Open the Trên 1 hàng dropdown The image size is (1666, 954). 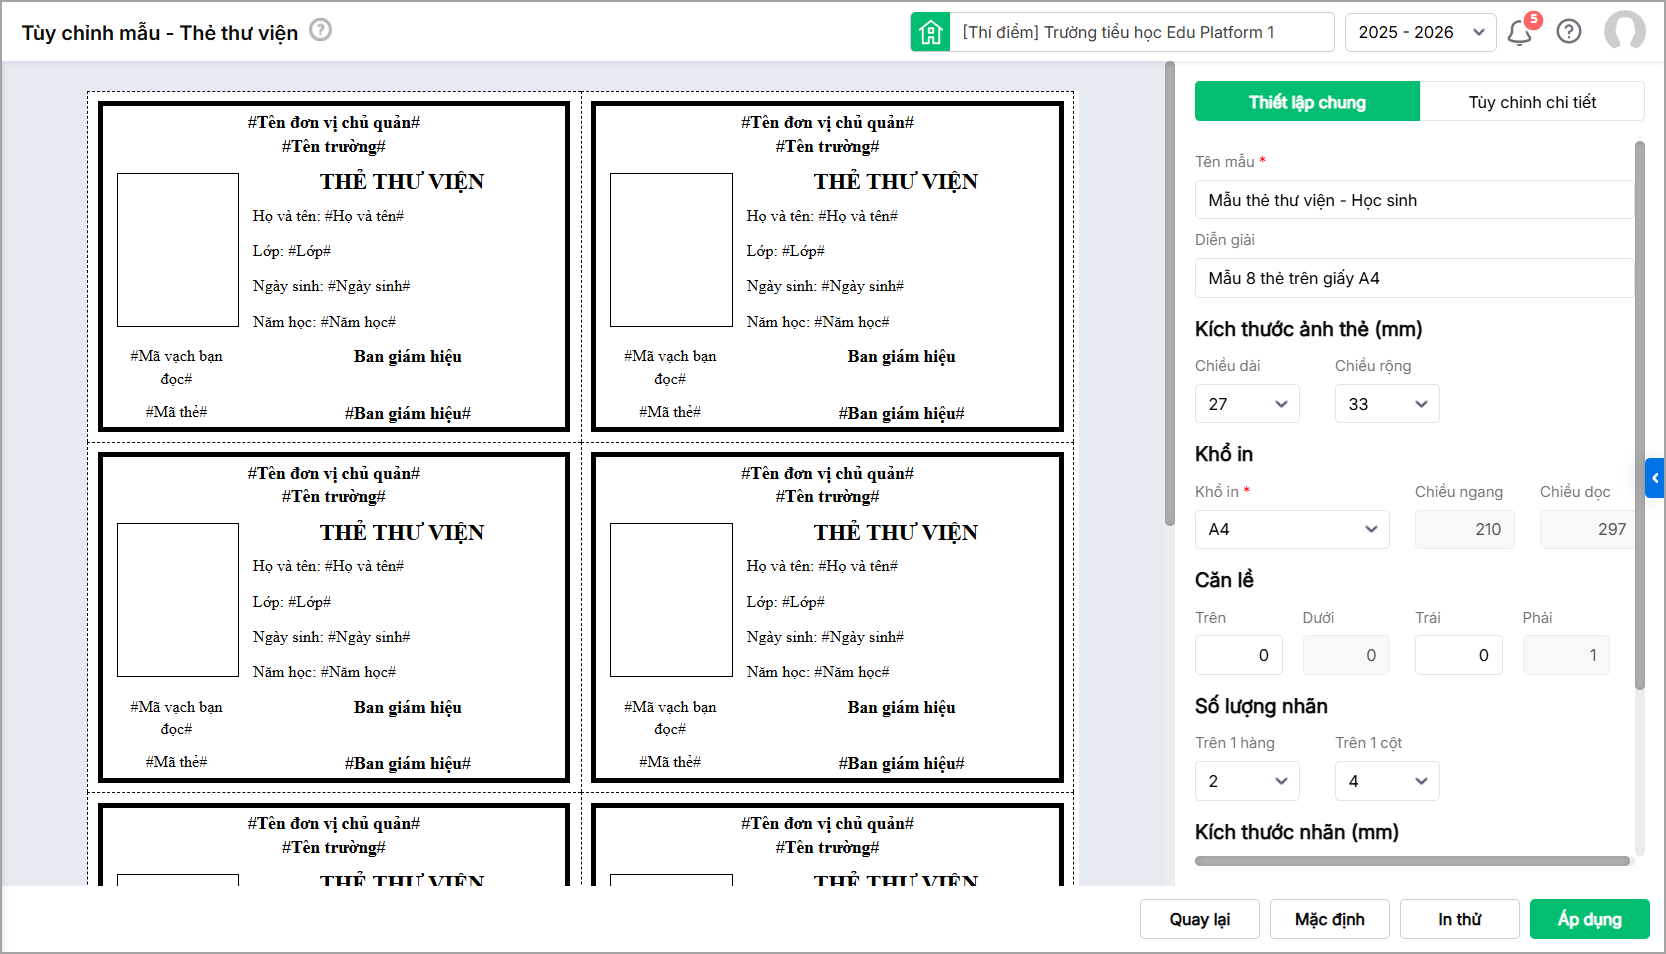click(x=1247, y=781)
